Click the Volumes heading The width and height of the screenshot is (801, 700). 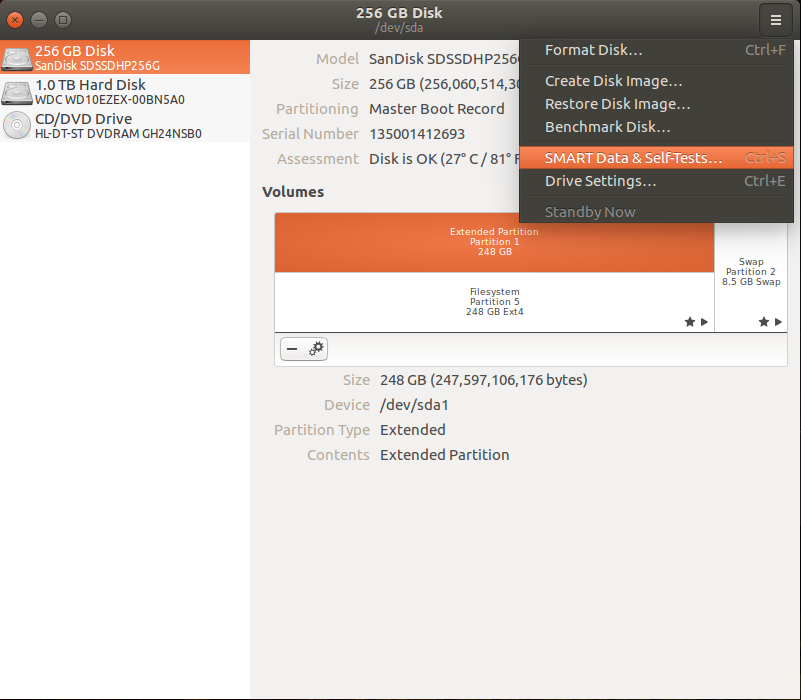tap(293, 192)
